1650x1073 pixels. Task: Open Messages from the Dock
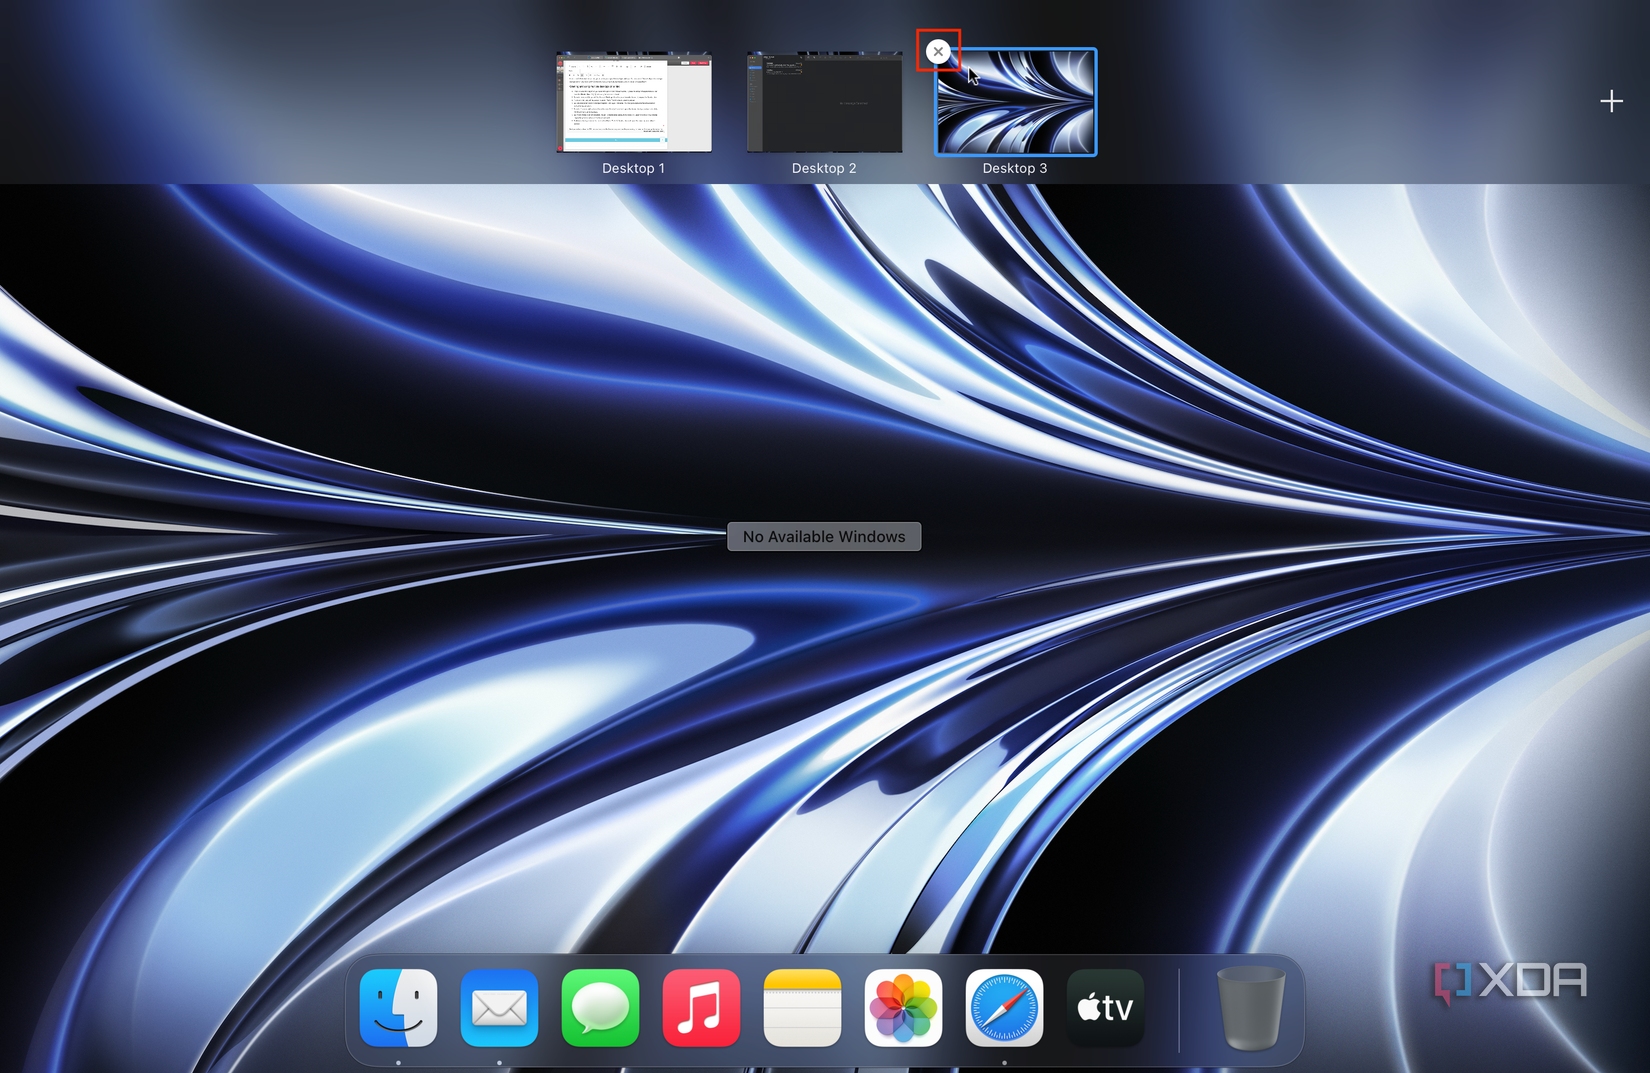pos(600,1008)
